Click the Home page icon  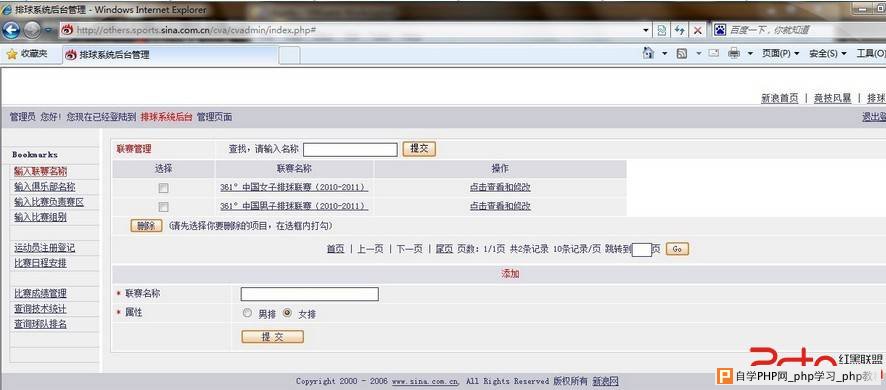point(648,53)
